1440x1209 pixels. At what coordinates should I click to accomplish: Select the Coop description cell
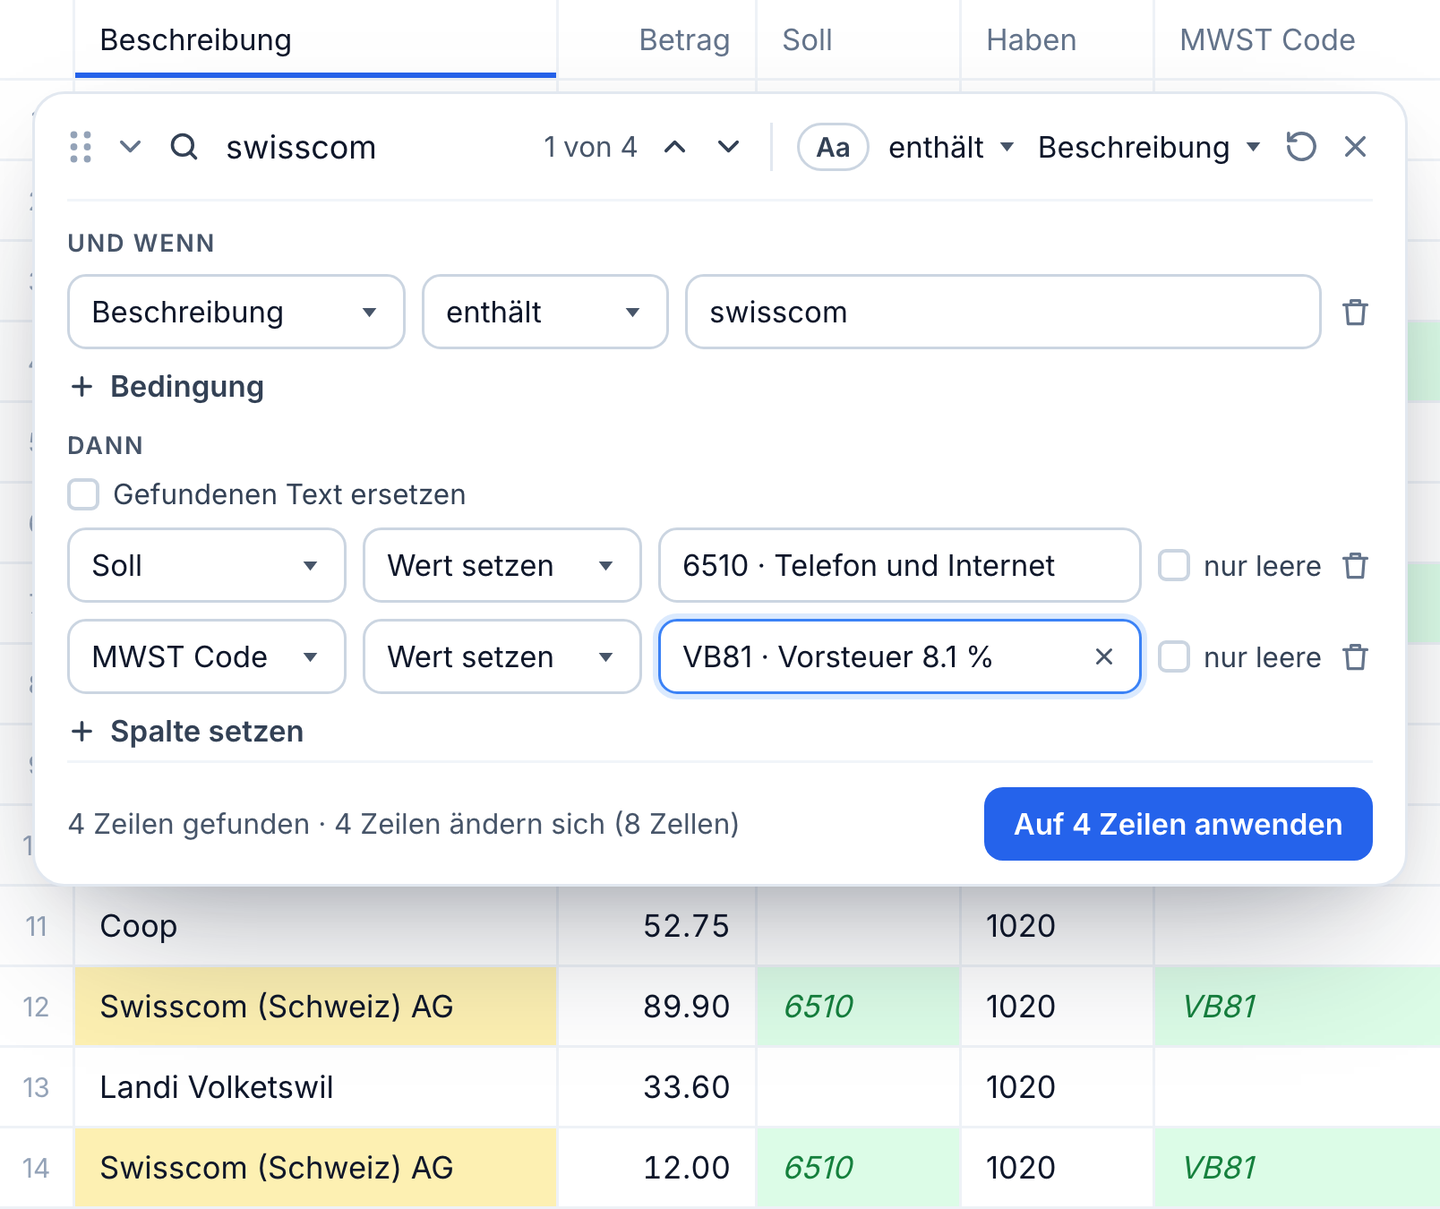(x=315, y=926)
